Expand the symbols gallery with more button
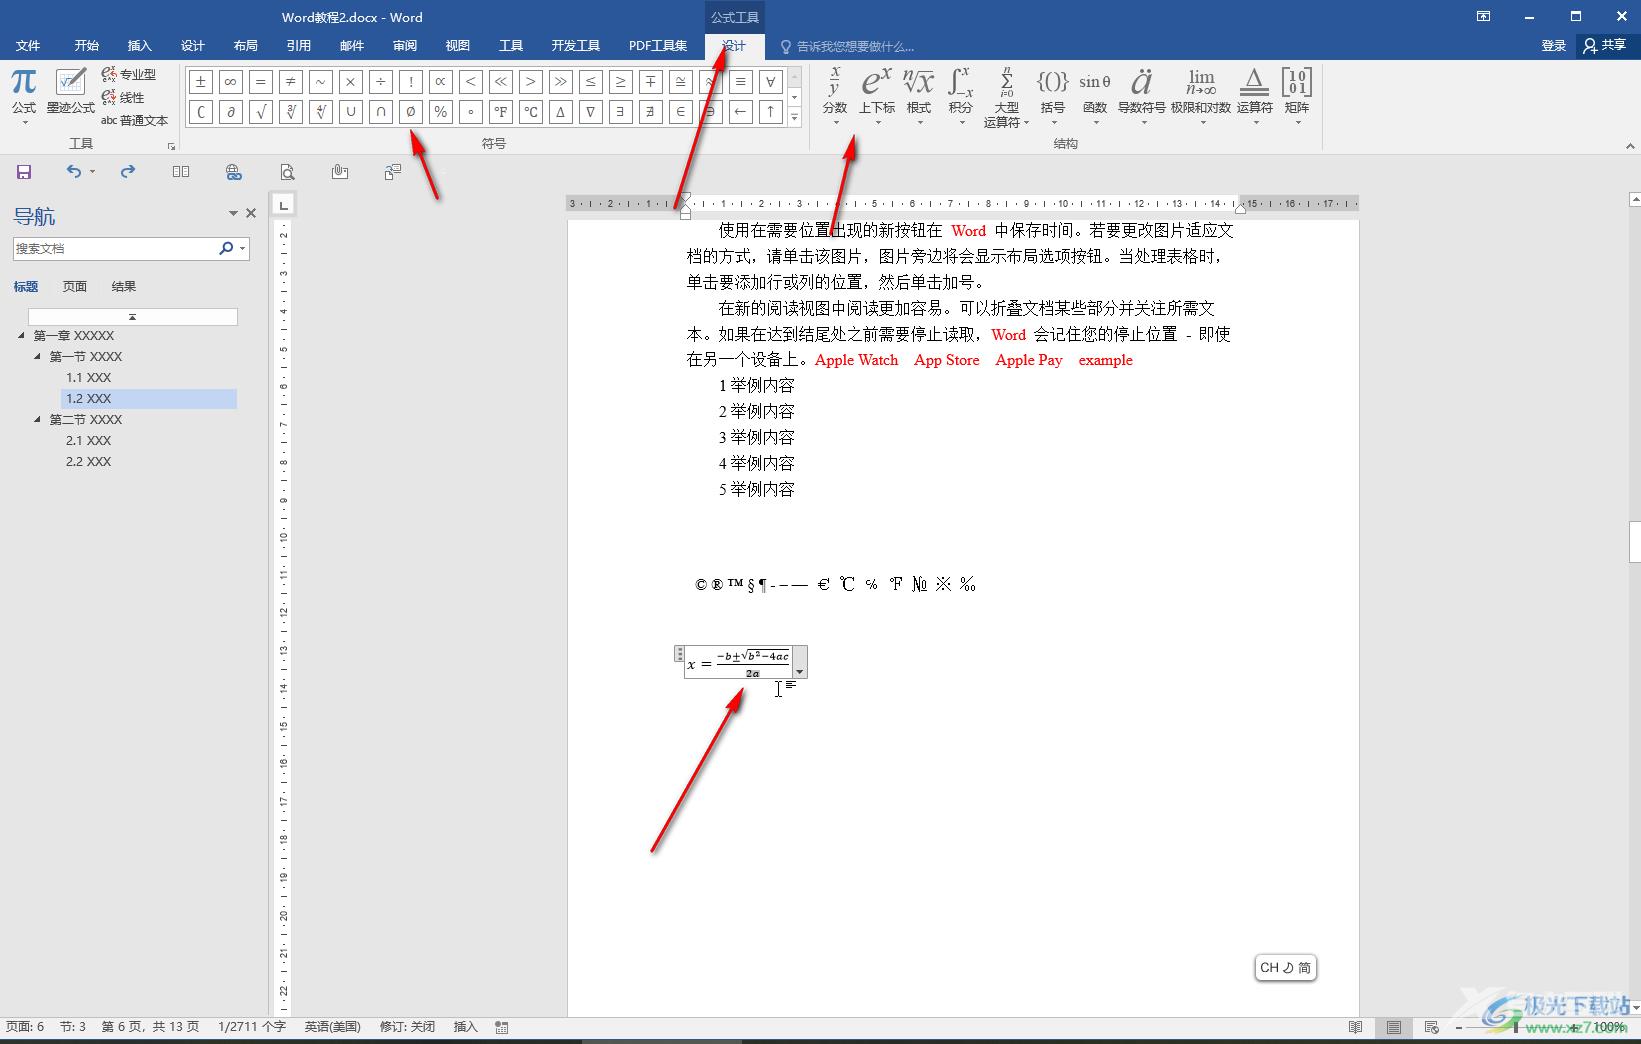 click(795, 118)
